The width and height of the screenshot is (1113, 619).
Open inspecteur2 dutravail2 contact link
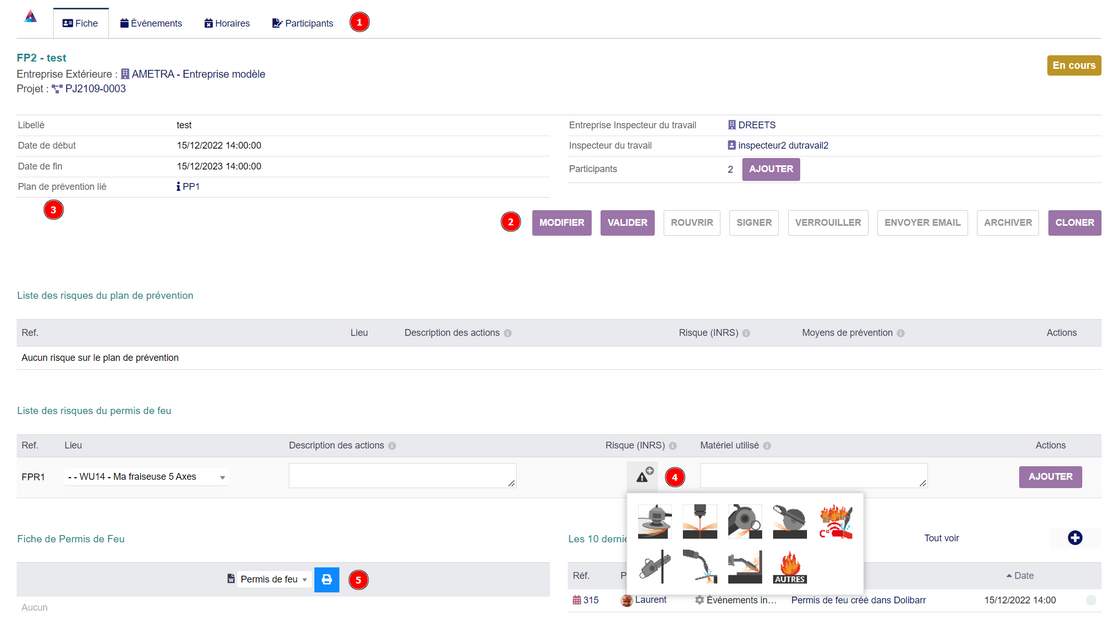pos(783,146)
